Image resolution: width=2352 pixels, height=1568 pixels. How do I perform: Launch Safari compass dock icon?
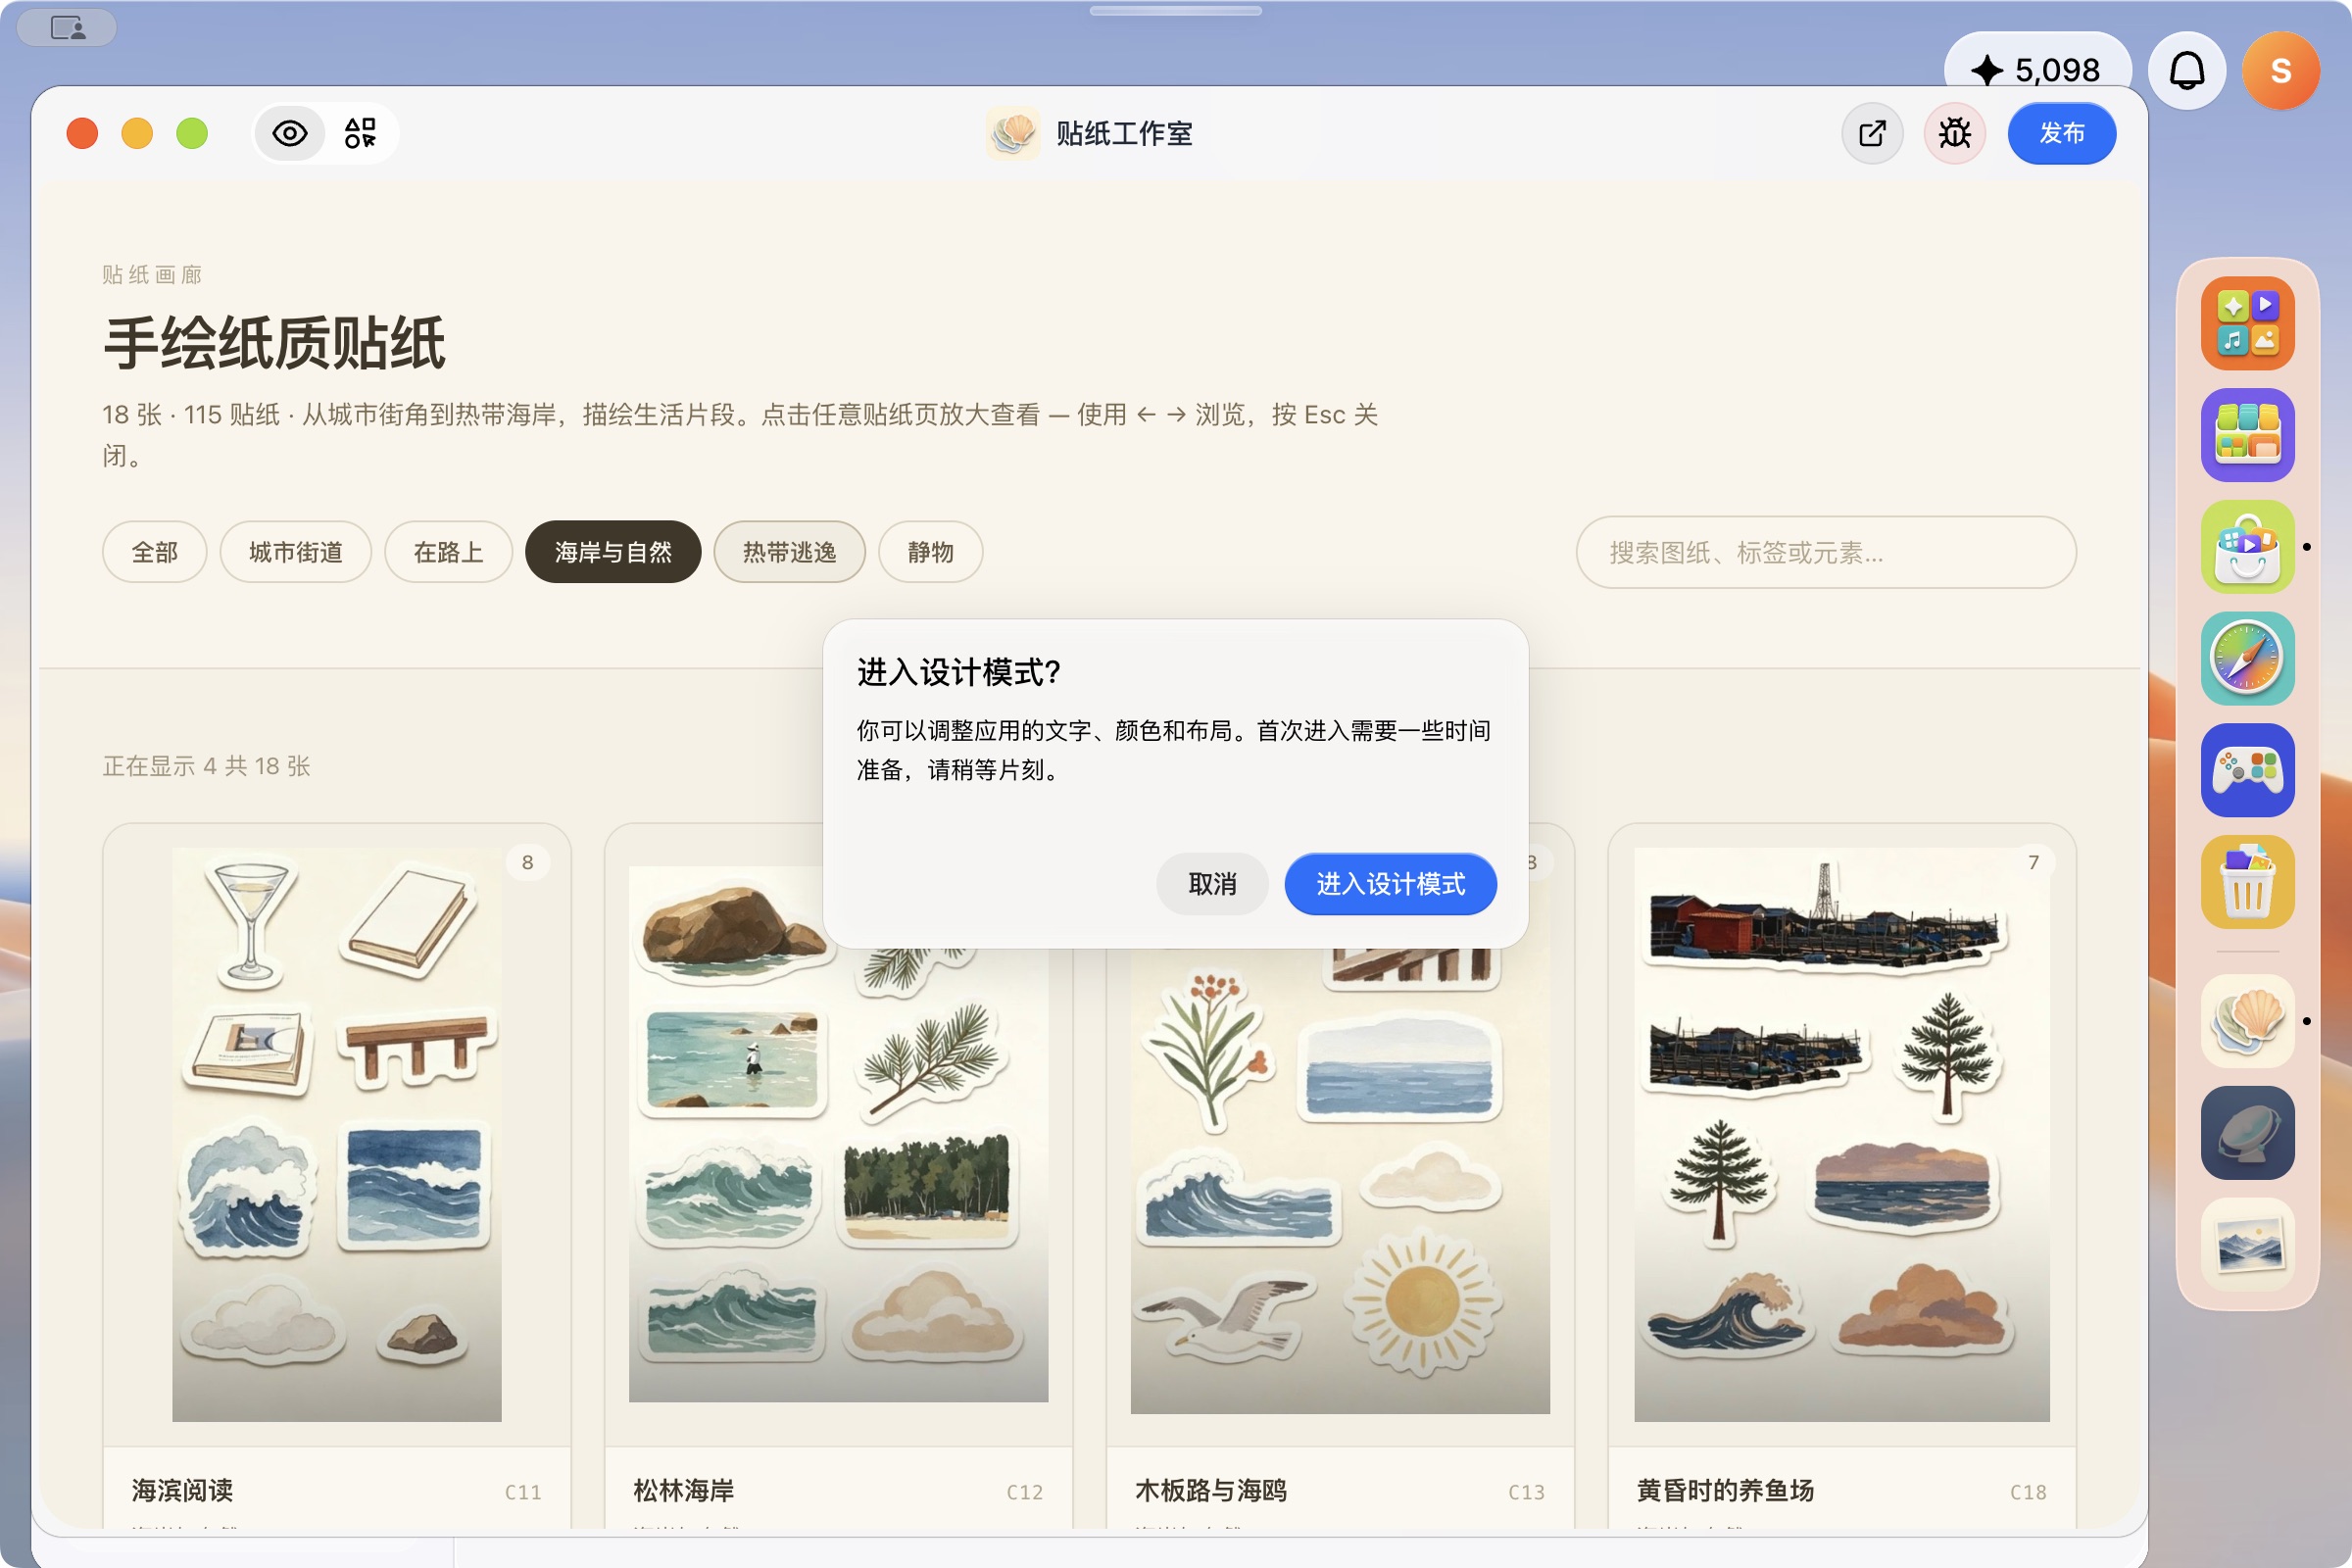2247,659
